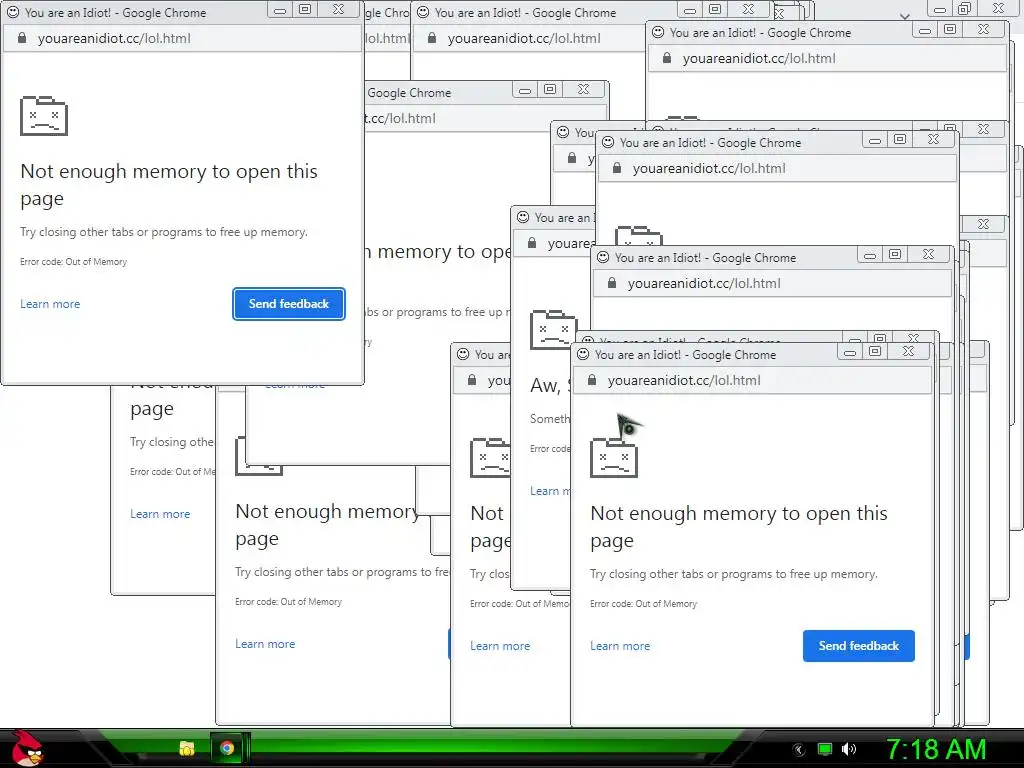Open Learn more in the top-left window

50,304
